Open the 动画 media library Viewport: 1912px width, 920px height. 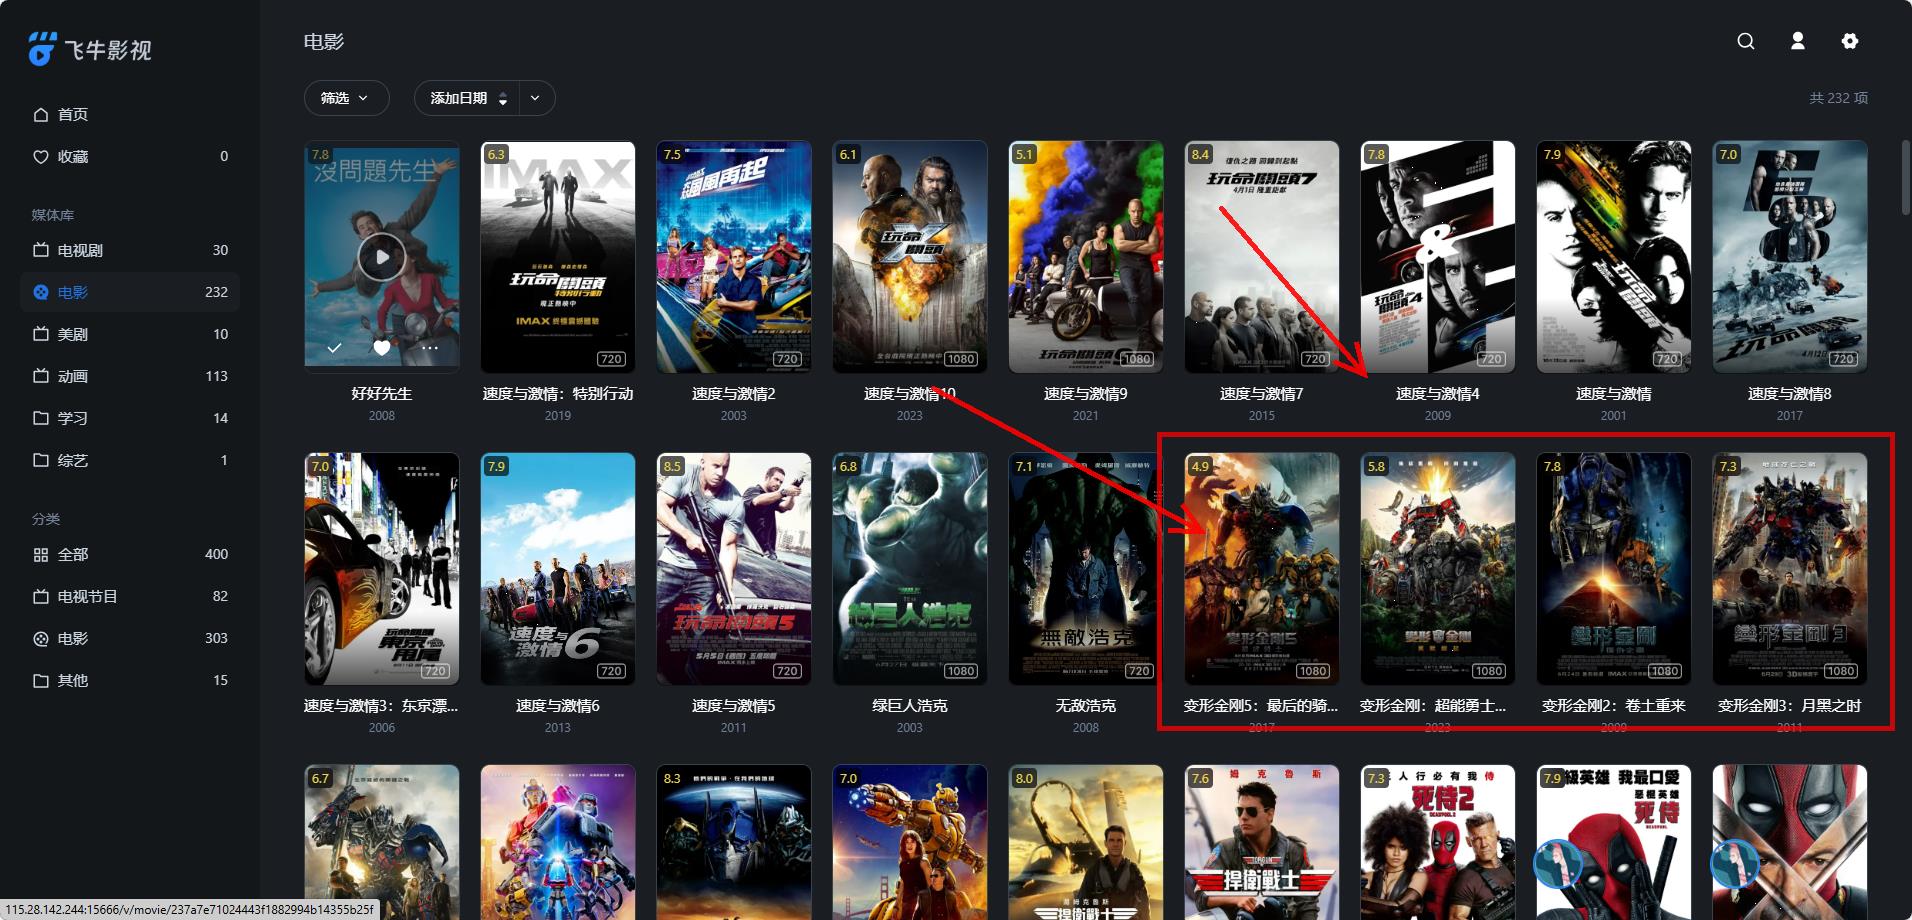coord(130,376)
